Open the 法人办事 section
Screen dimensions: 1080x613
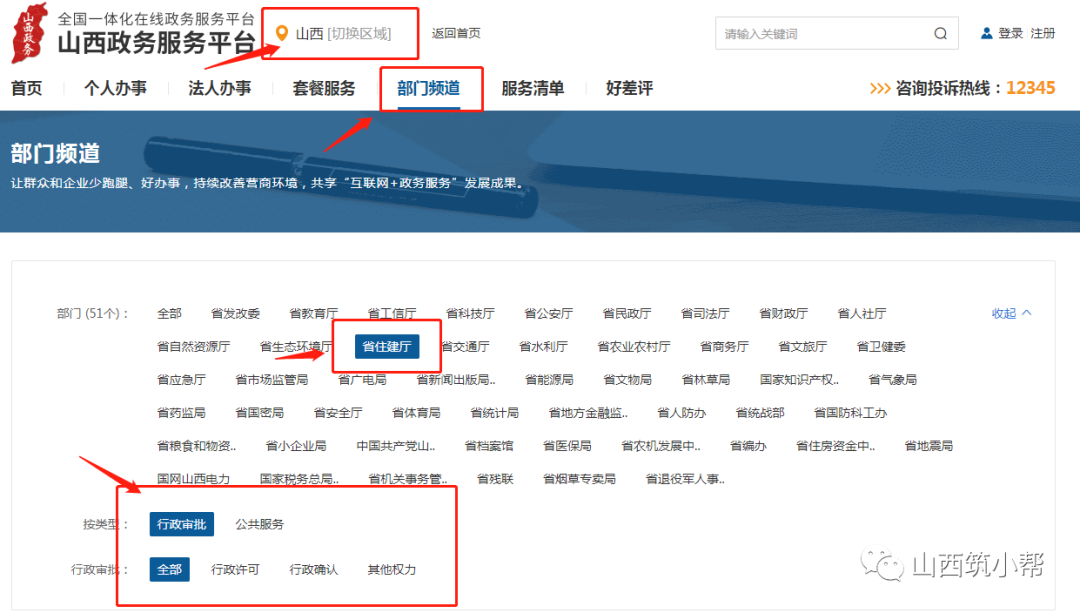[220, 88]
